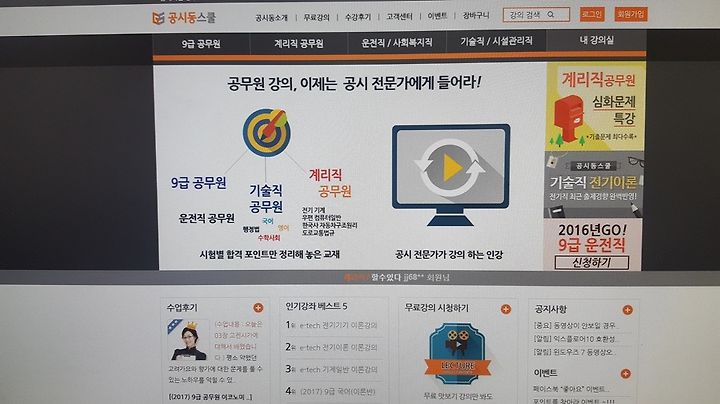Screen dimensions: 720x404
Task: Select the 9급 공무원 navigation tab
Action: (201, 44)
